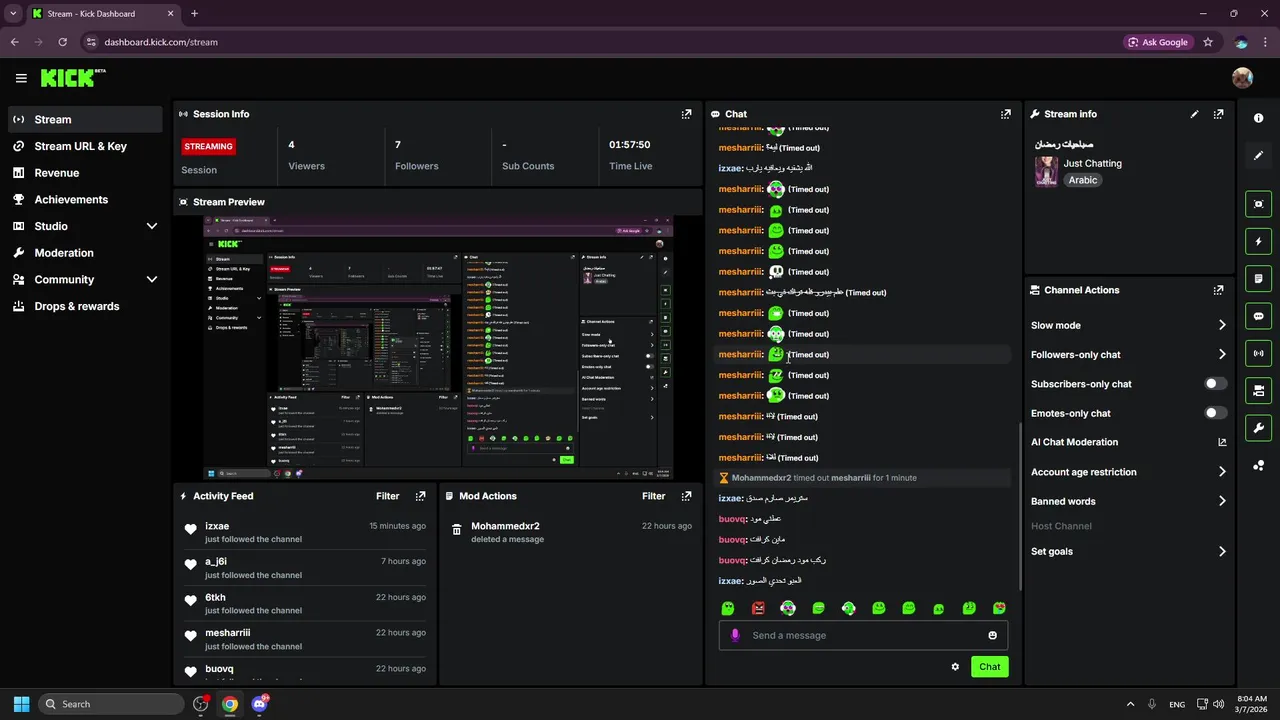
Task: Toggle the chat bubble widget icon
Action: [1258, 316]
